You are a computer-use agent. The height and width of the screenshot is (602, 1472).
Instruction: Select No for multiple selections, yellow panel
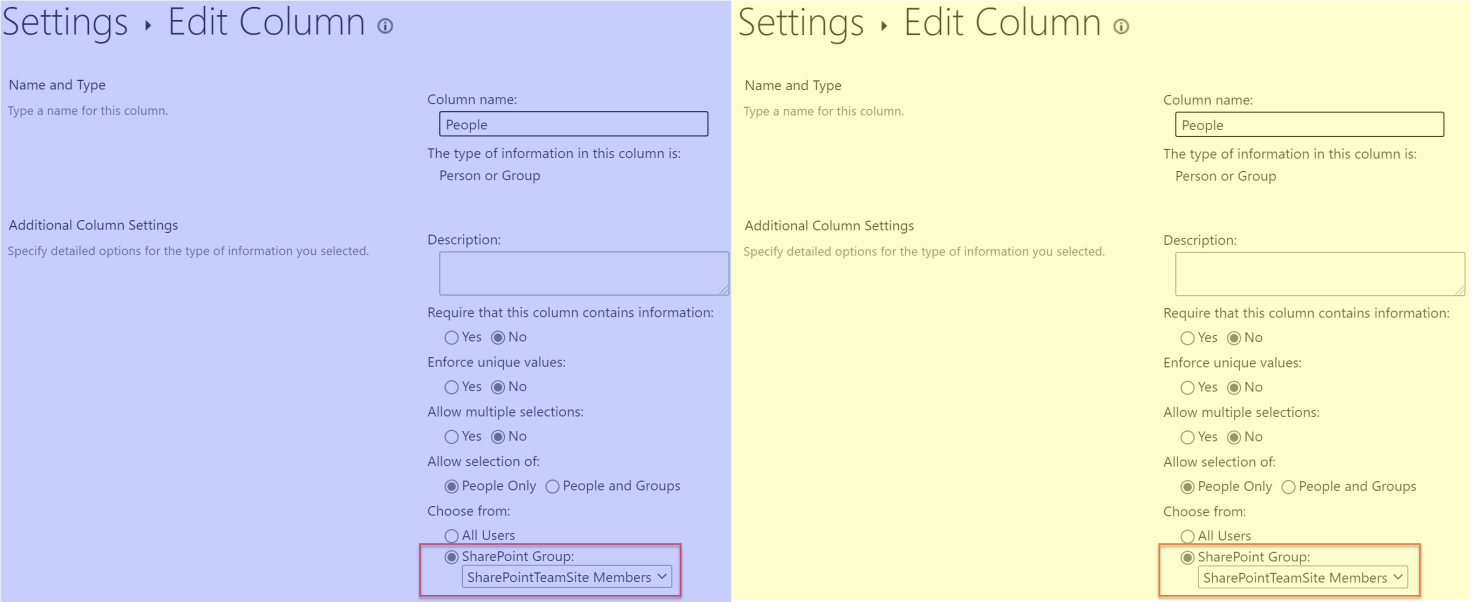click(1234, 437)
